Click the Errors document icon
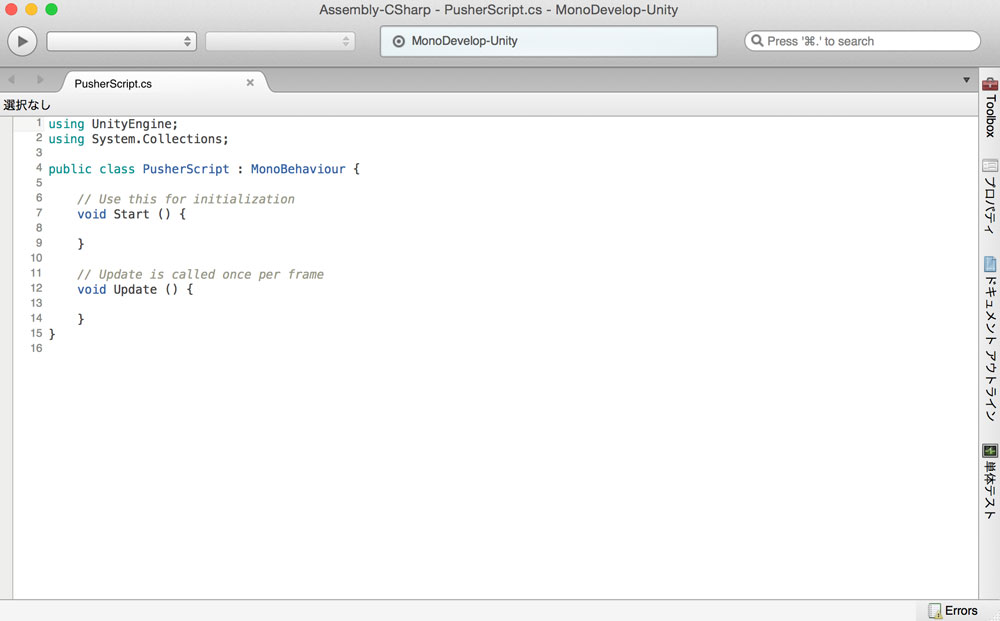Screen dimensions: 1000x621 point(934,611)
